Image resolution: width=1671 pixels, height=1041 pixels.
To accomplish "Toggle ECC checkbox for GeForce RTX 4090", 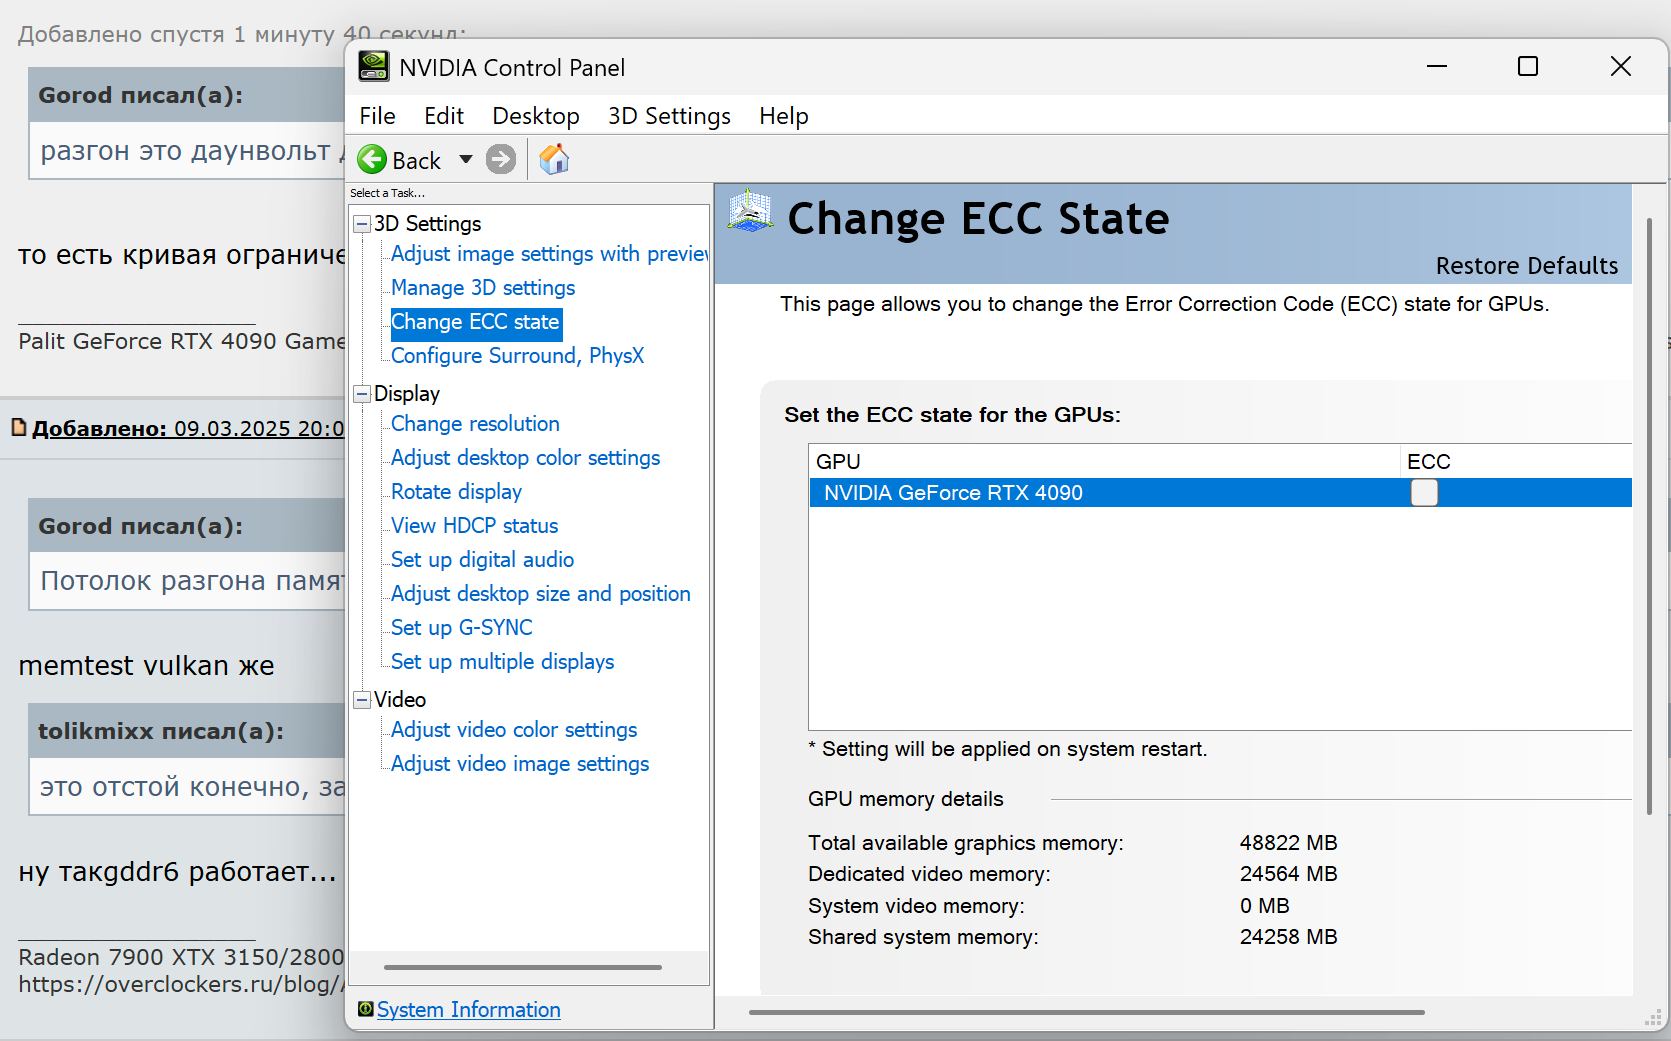I will click(1424, 492).
